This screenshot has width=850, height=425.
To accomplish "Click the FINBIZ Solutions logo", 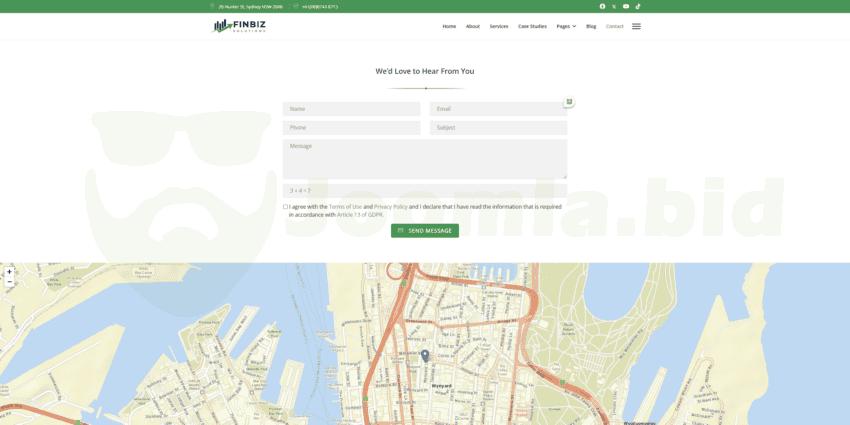I will pyautogui.click(x=239, y=26).
